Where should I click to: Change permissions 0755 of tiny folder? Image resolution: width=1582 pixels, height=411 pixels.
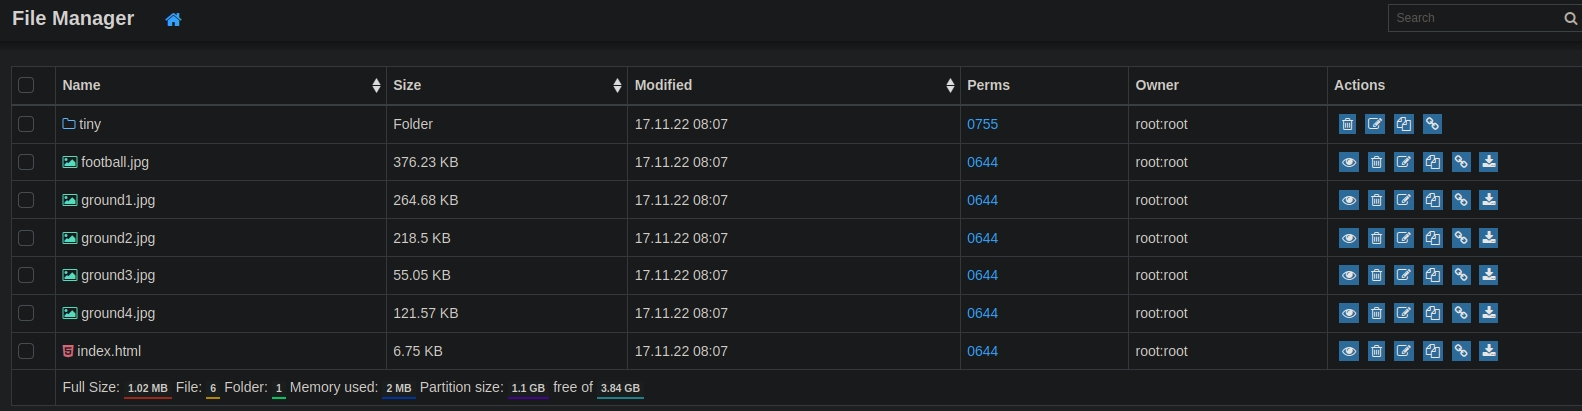pyautogui.click(x=982, y=124)
